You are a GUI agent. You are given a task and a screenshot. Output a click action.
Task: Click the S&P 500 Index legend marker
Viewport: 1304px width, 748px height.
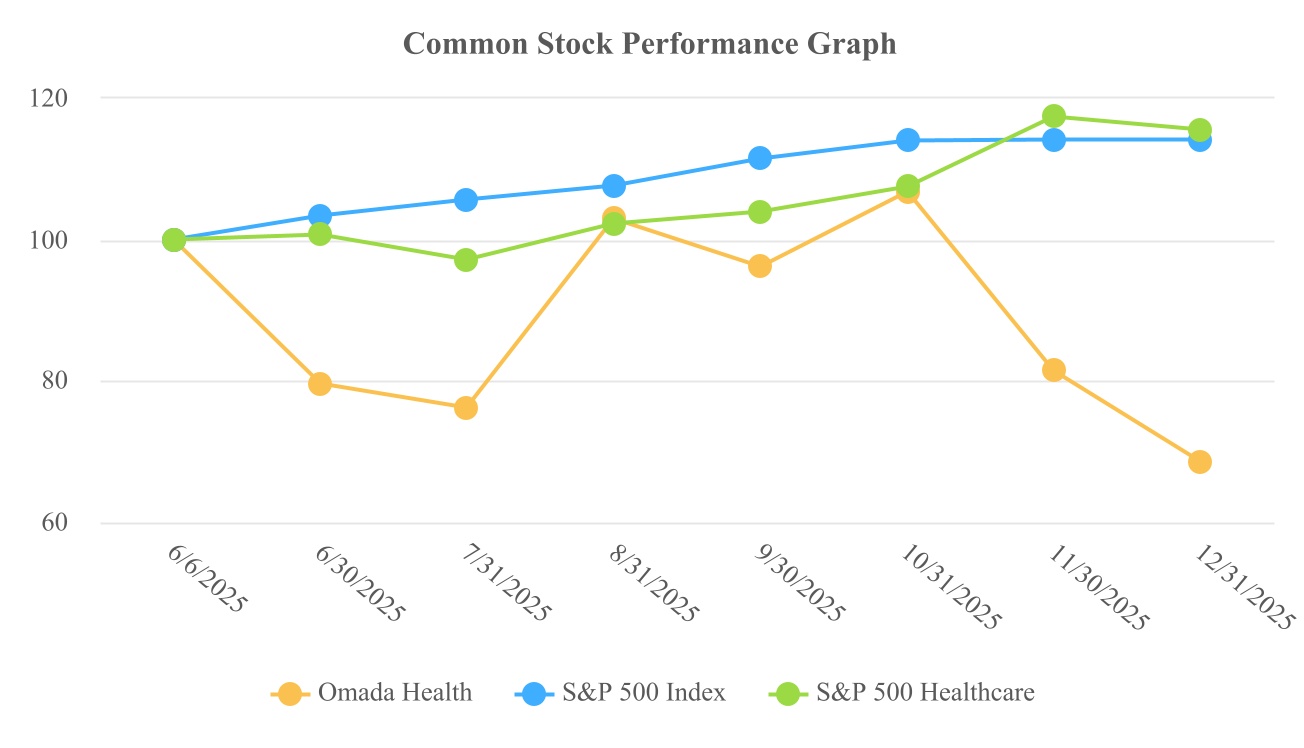pos(535,693)
